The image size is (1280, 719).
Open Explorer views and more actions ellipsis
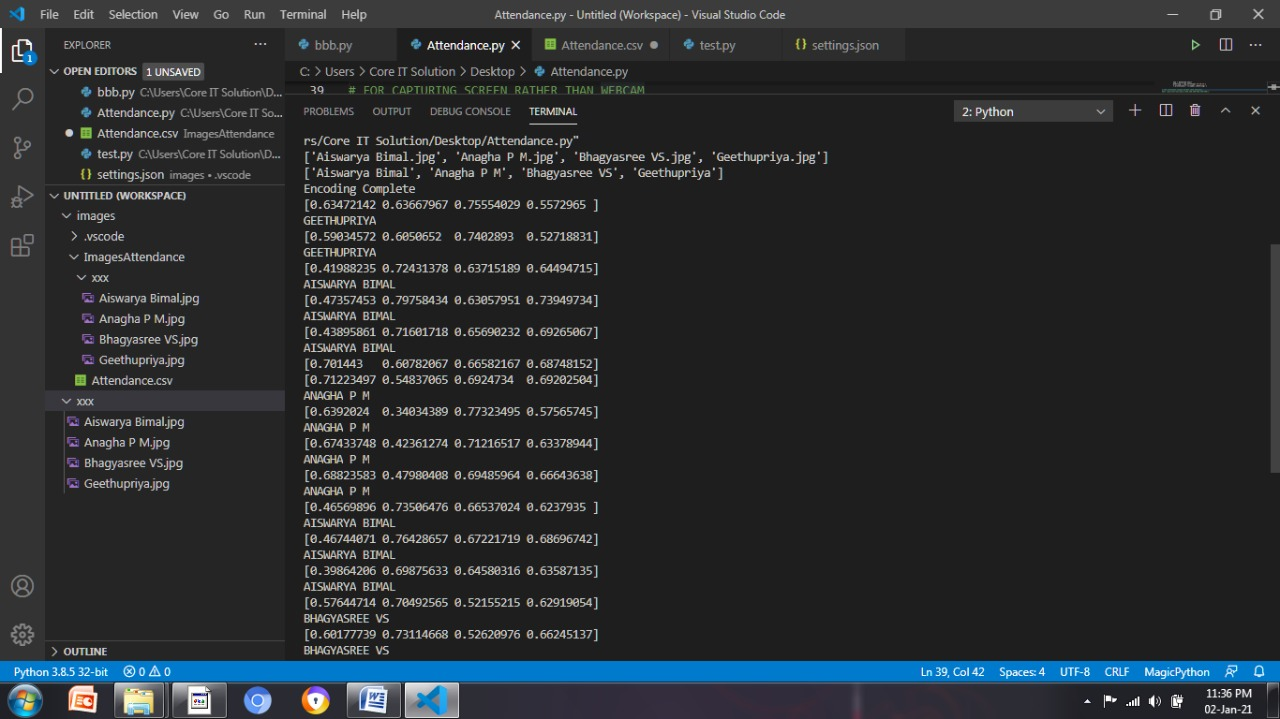click(x=260, y=45)
